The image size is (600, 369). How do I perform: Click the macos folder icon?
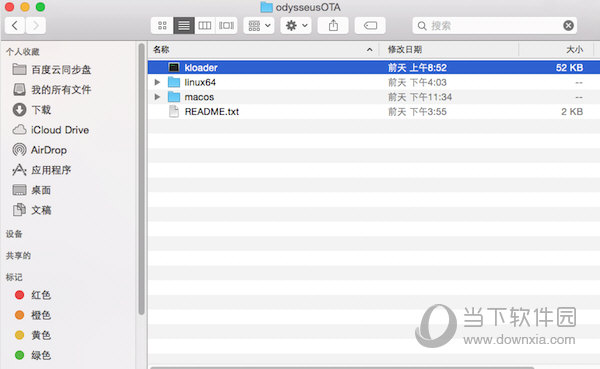[174, 96]
